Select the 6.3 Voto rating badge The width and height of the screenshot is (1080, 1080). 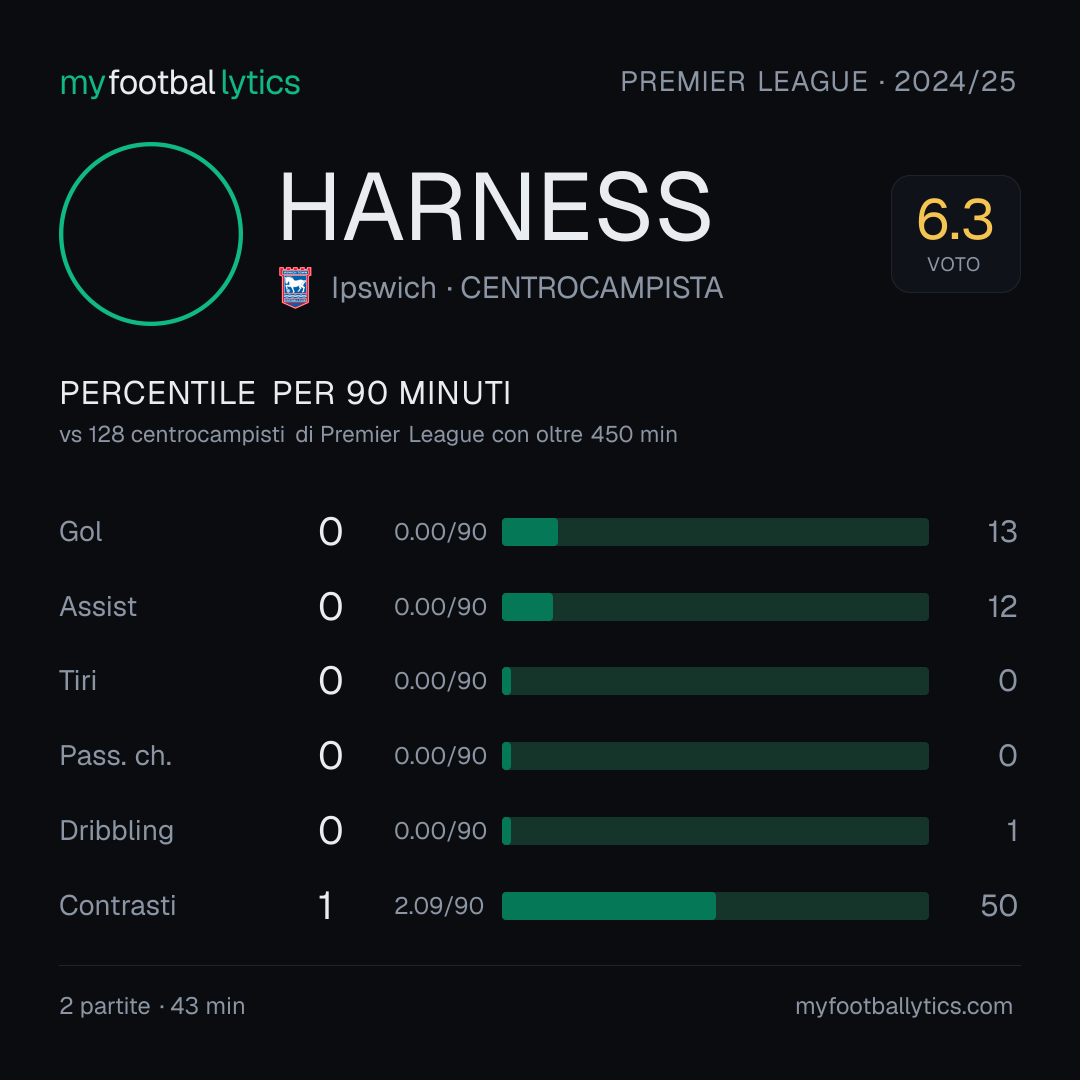(x=955, y=233)
